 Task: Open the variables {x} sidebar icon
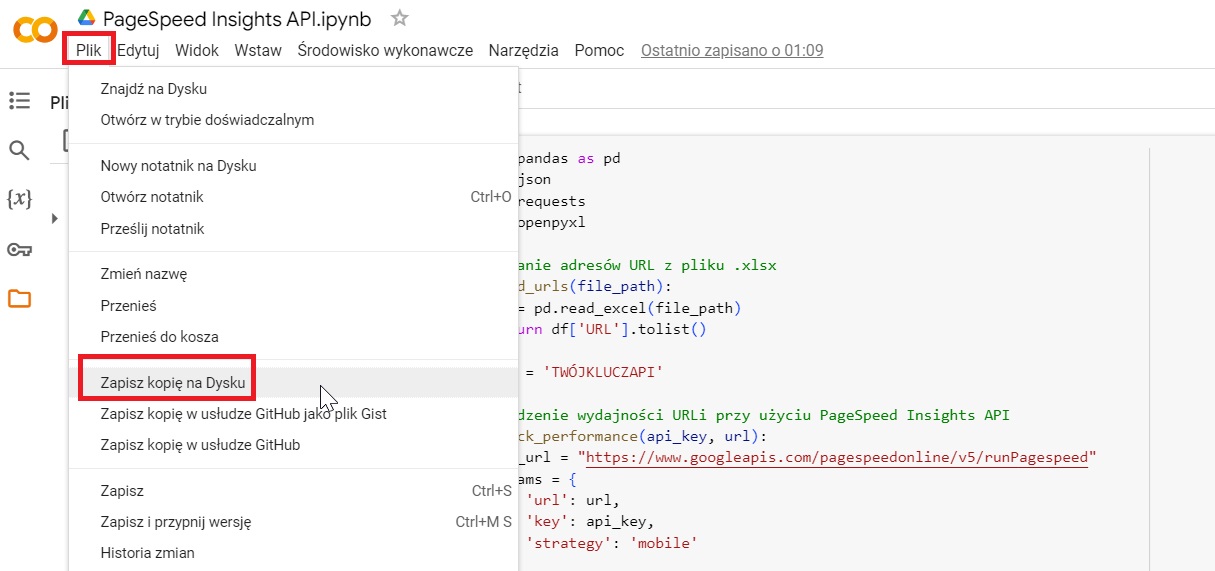[x=19, y=199]
